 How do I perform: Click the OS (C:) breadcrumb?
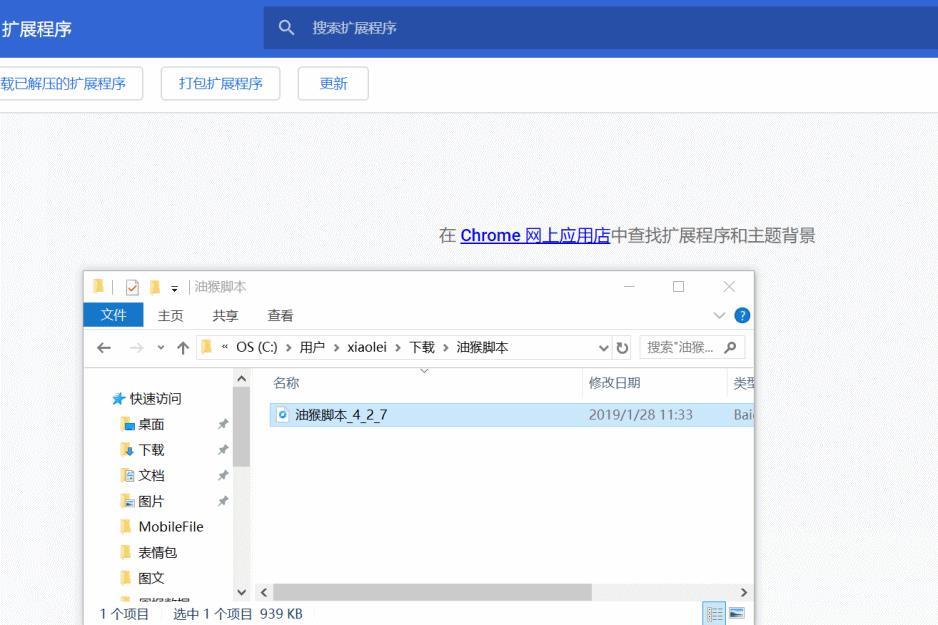[257, 347]
